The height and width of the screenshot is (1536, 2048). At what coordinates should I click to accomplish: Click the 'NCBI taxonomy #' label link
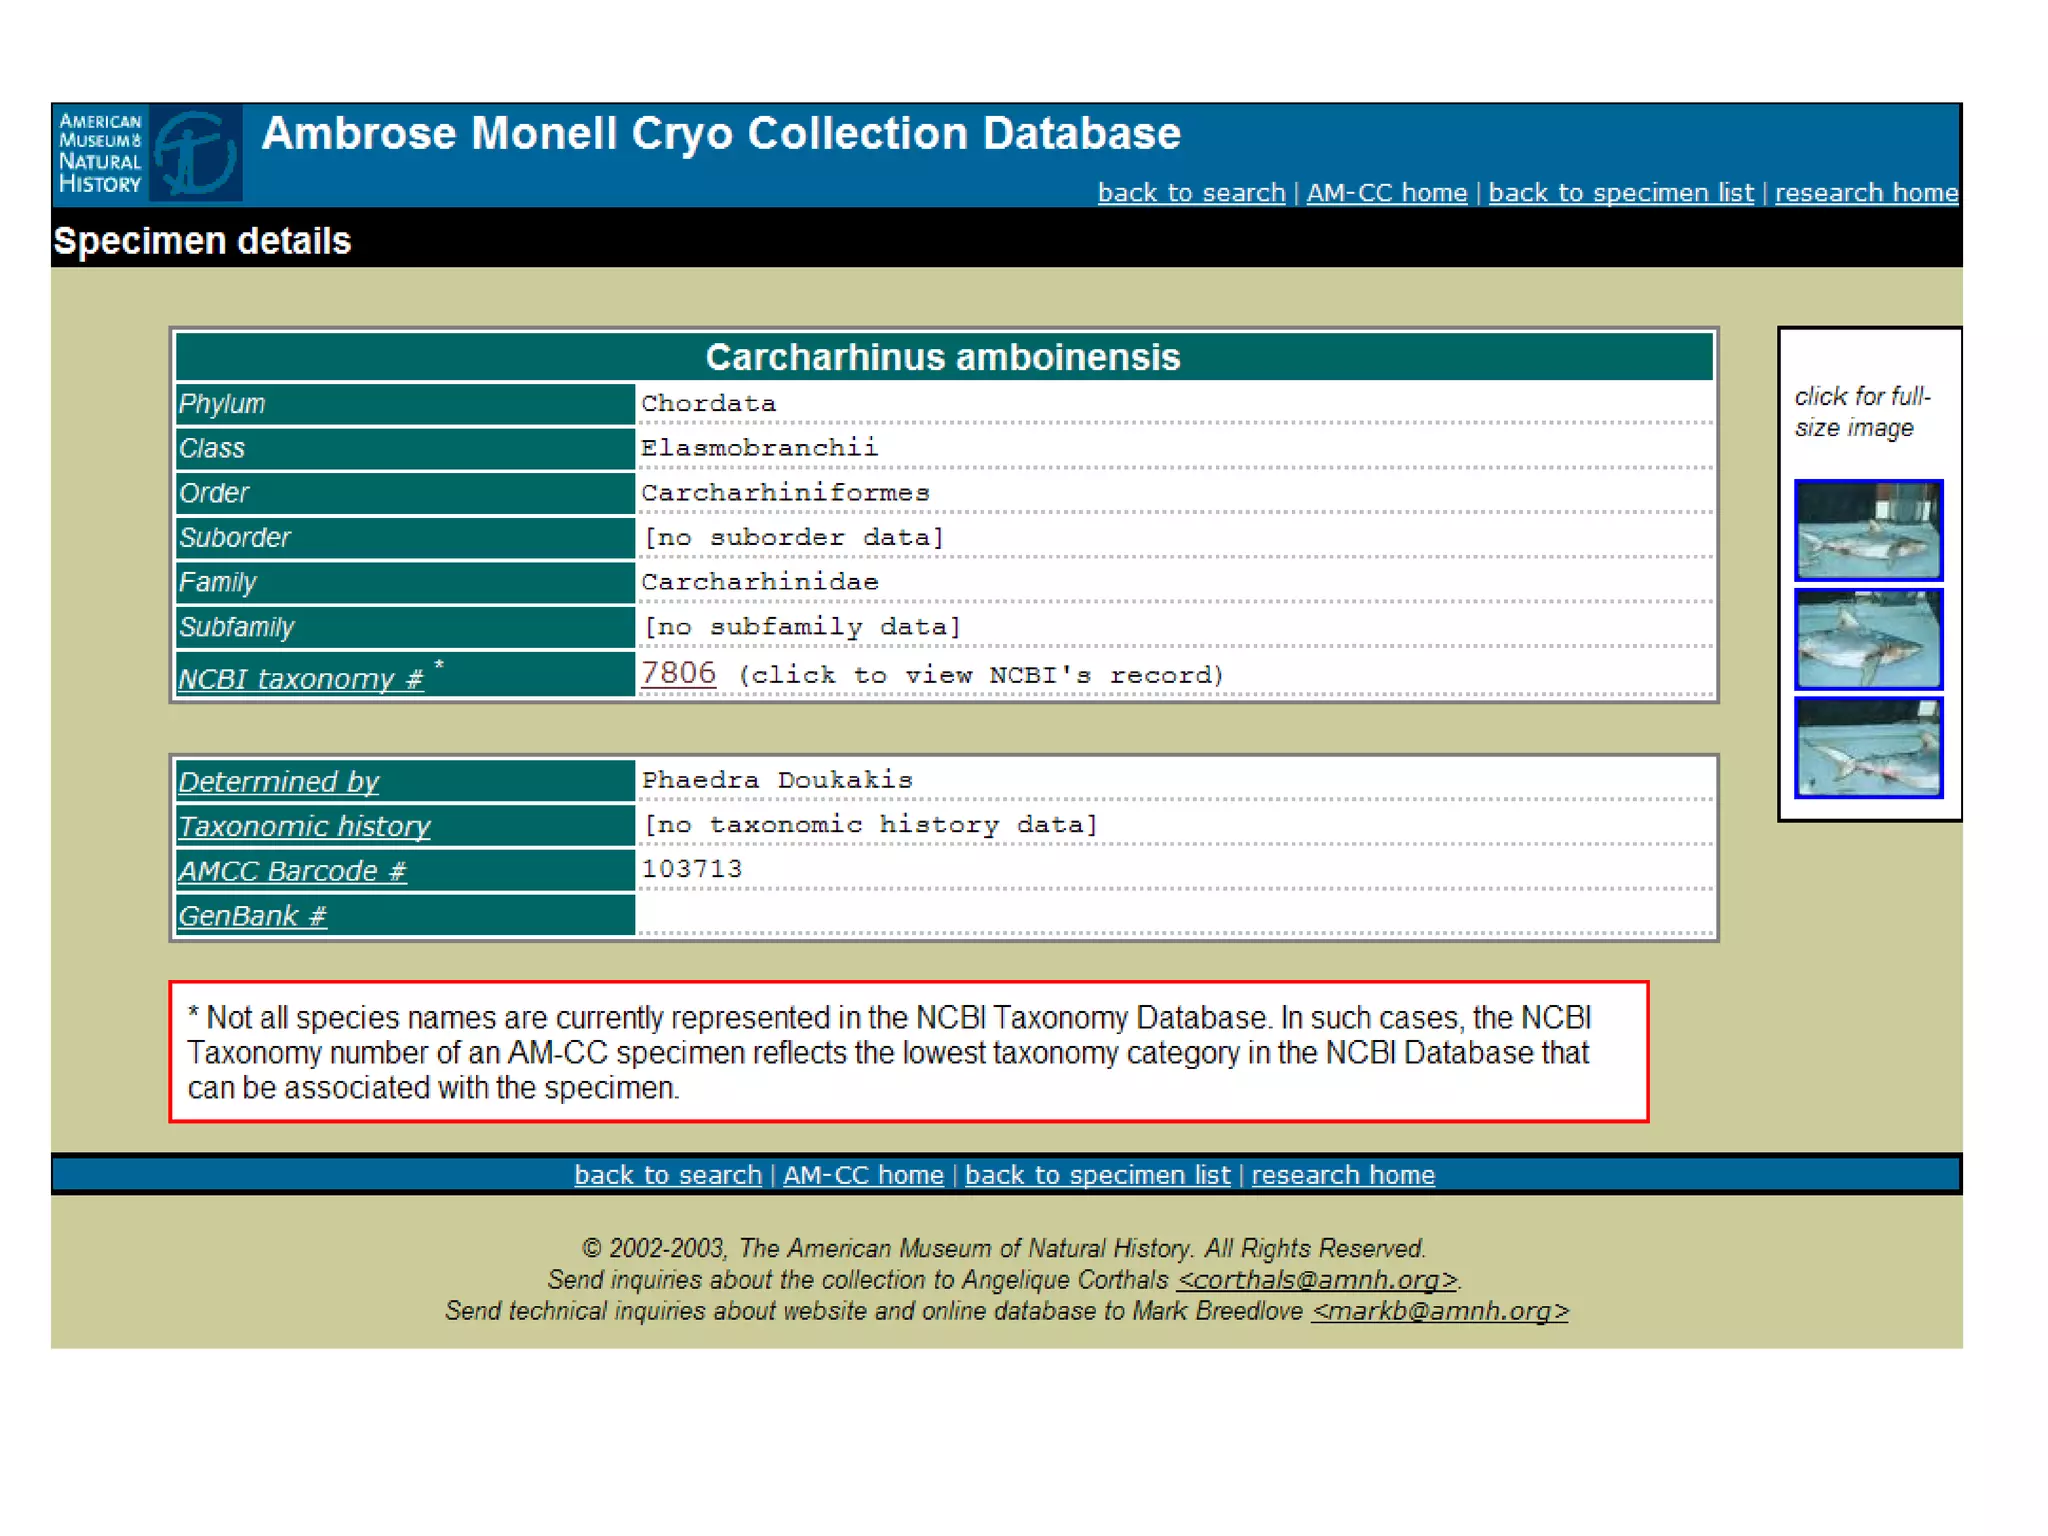pos(300,679)
